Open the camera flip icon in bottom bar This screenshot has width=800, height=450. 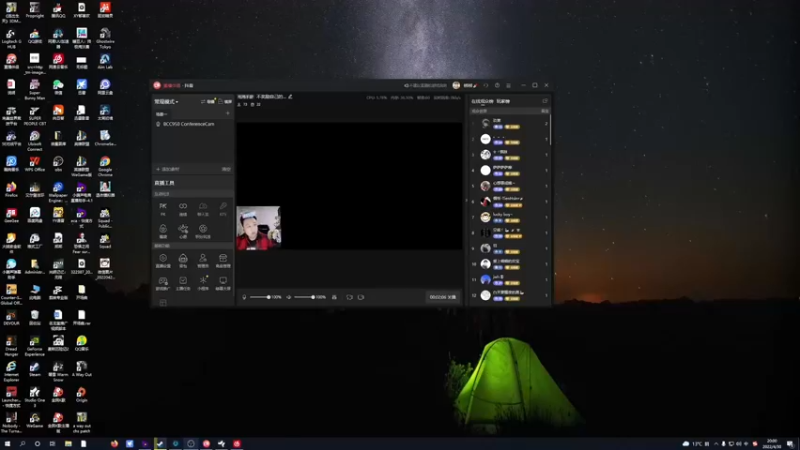click(x=349, y=297)
